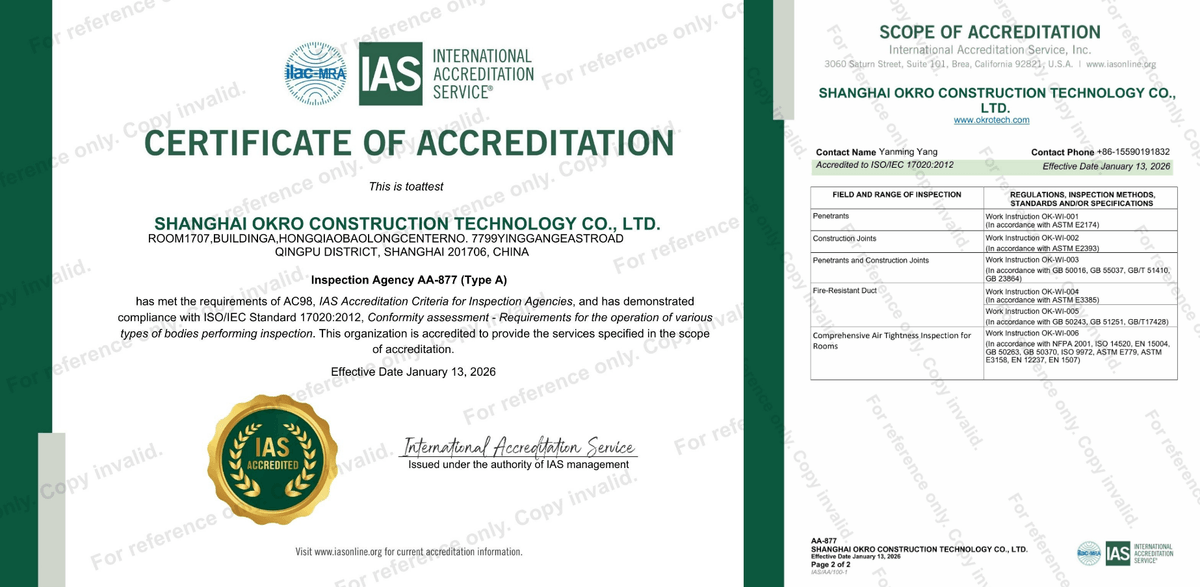Click the large green IAS logo on the certificate

point(392,73)
